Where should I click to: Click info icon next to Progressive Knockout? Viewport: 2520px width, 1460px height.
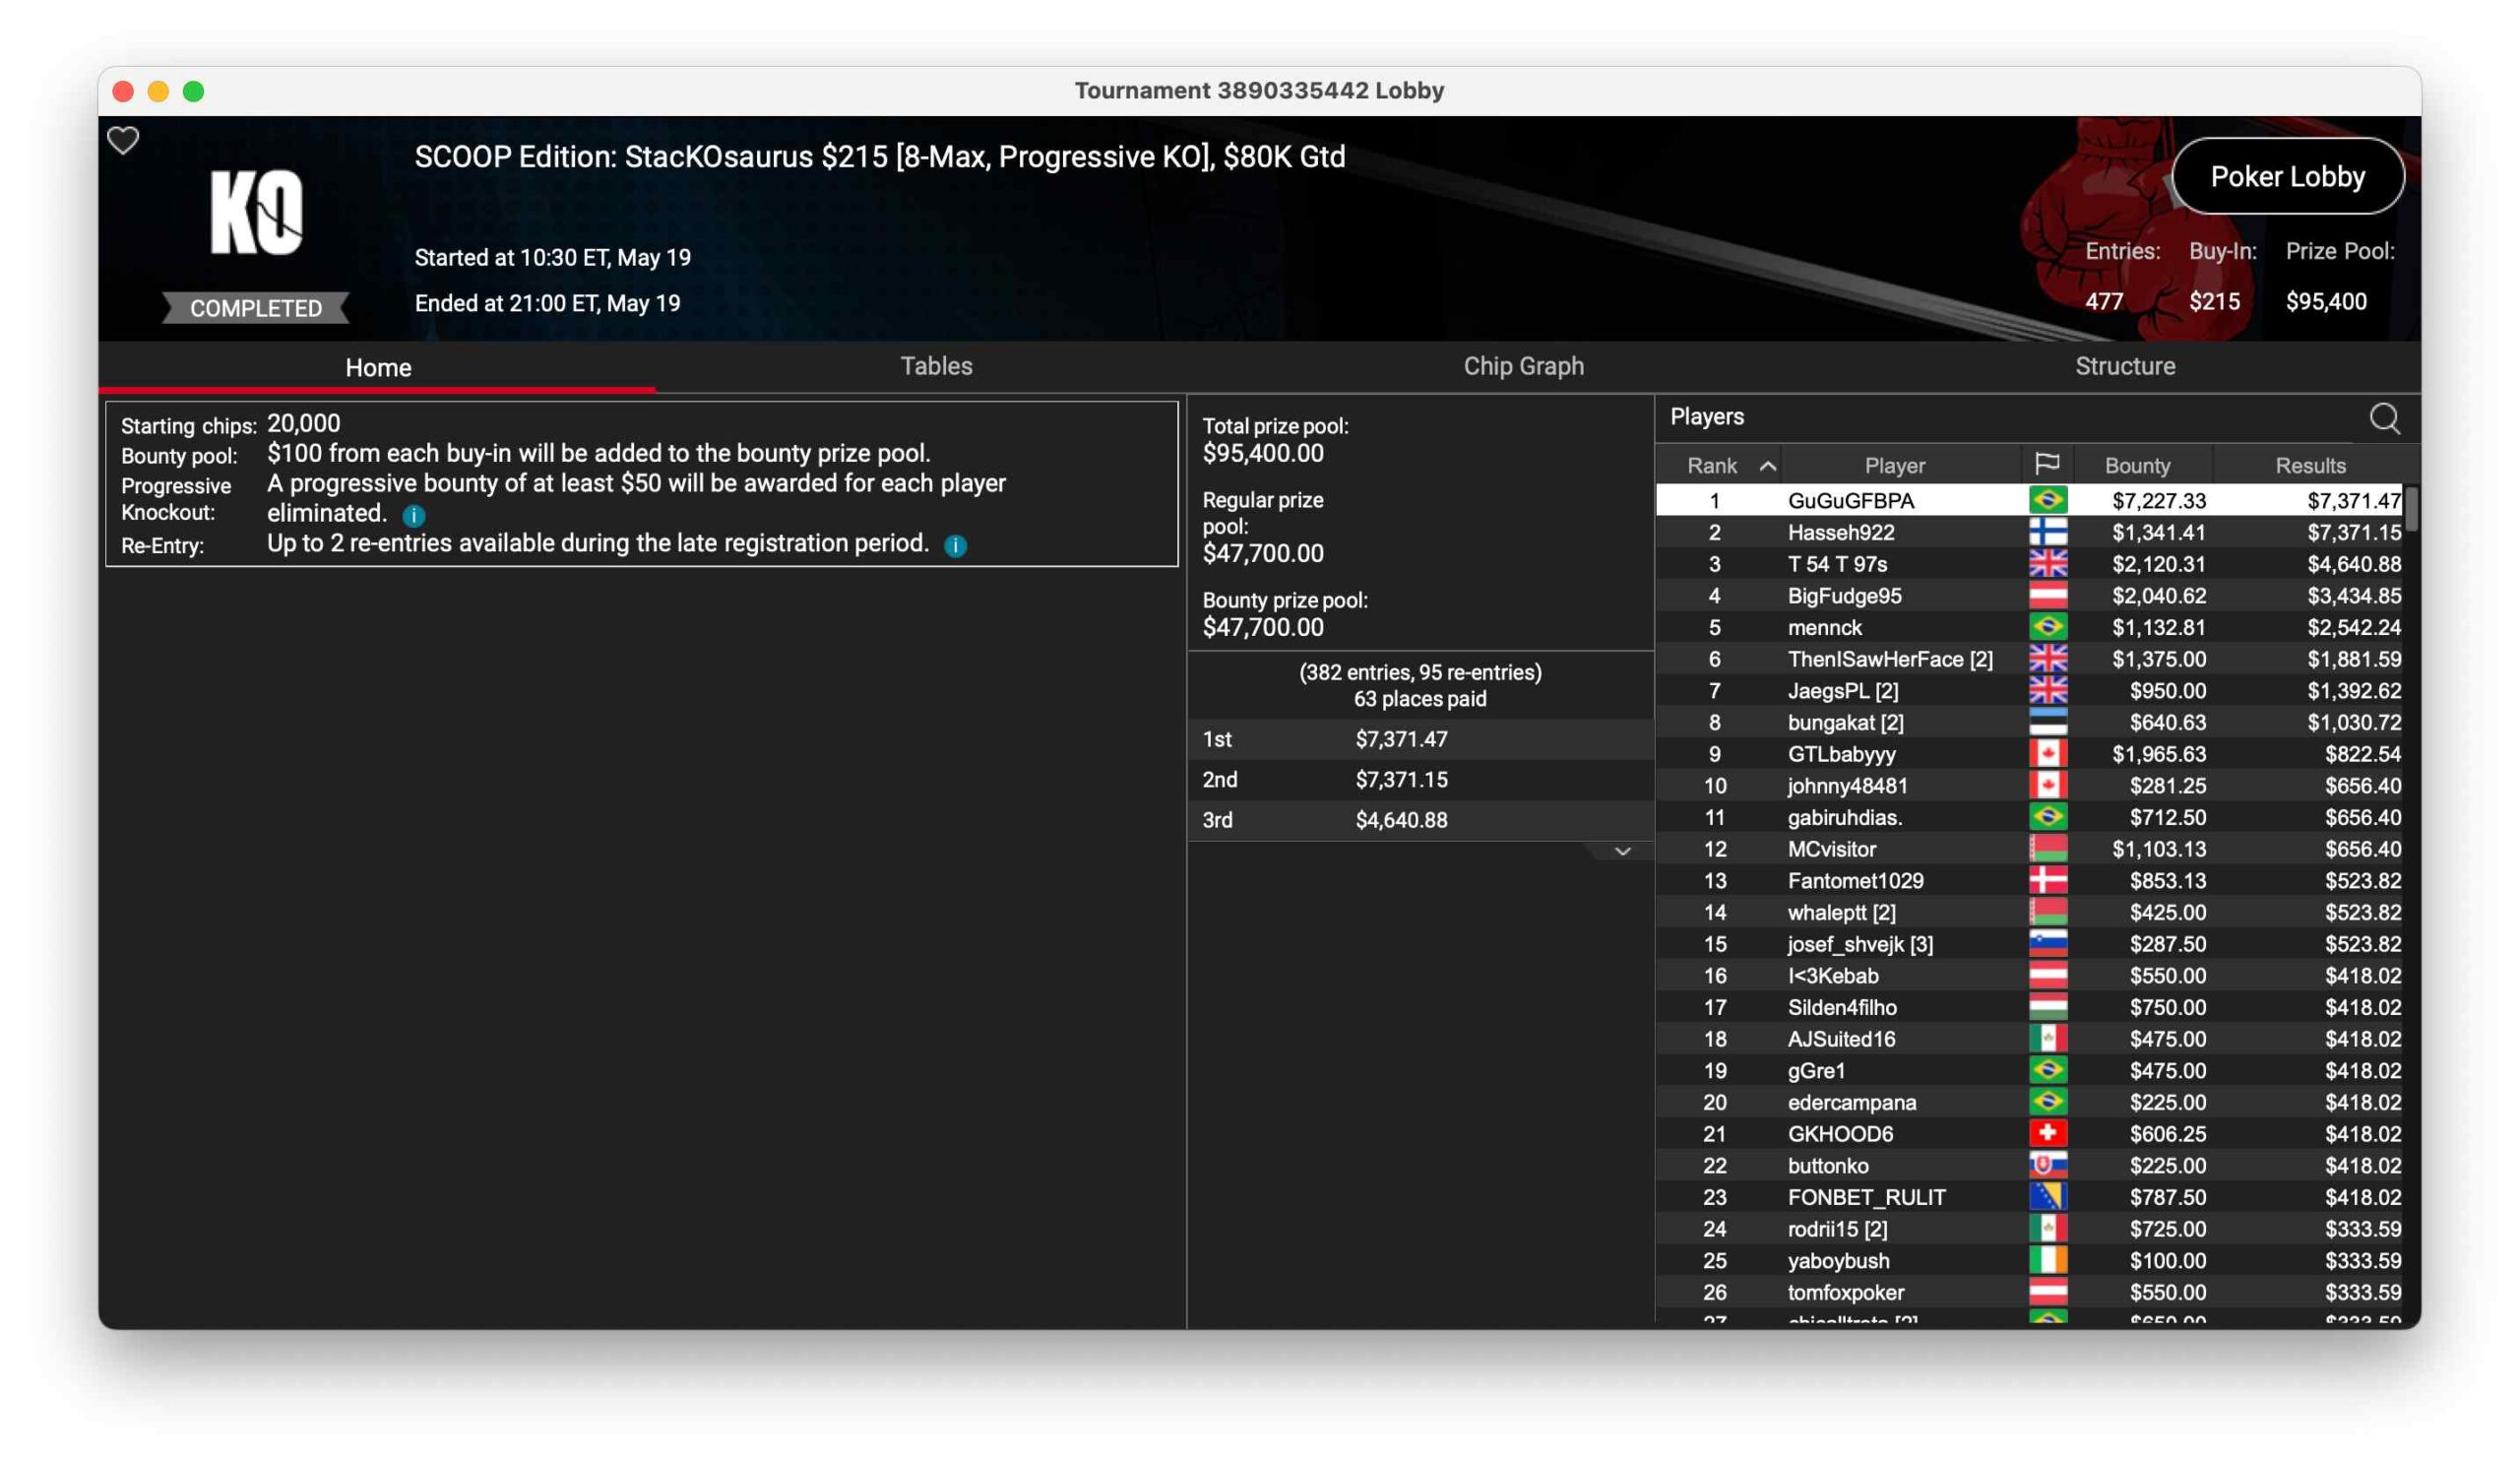414,516
